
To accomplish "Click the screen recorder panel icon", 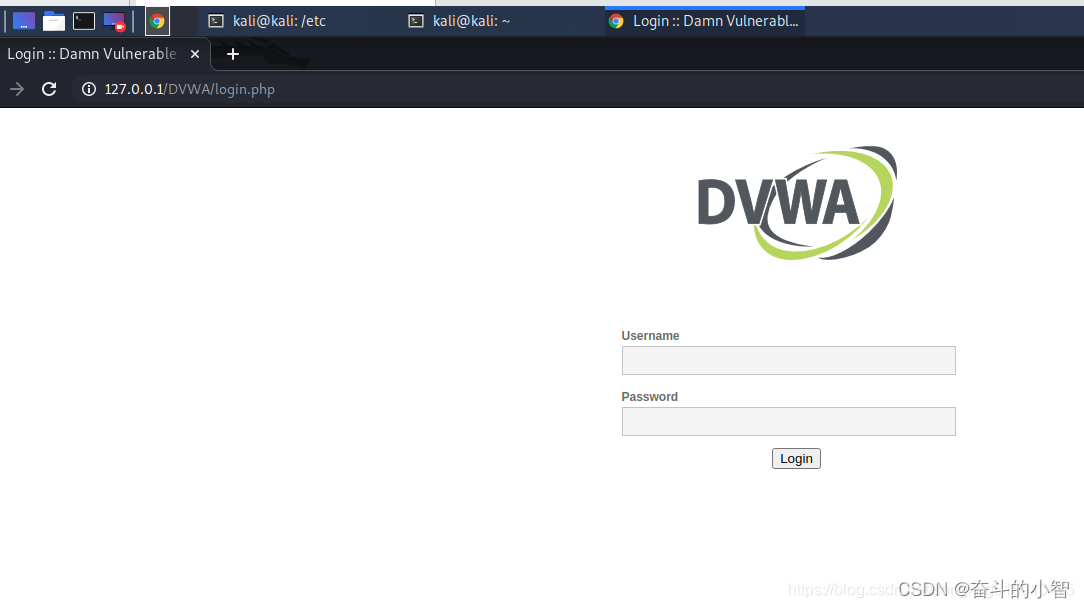I will pos(114,21).
